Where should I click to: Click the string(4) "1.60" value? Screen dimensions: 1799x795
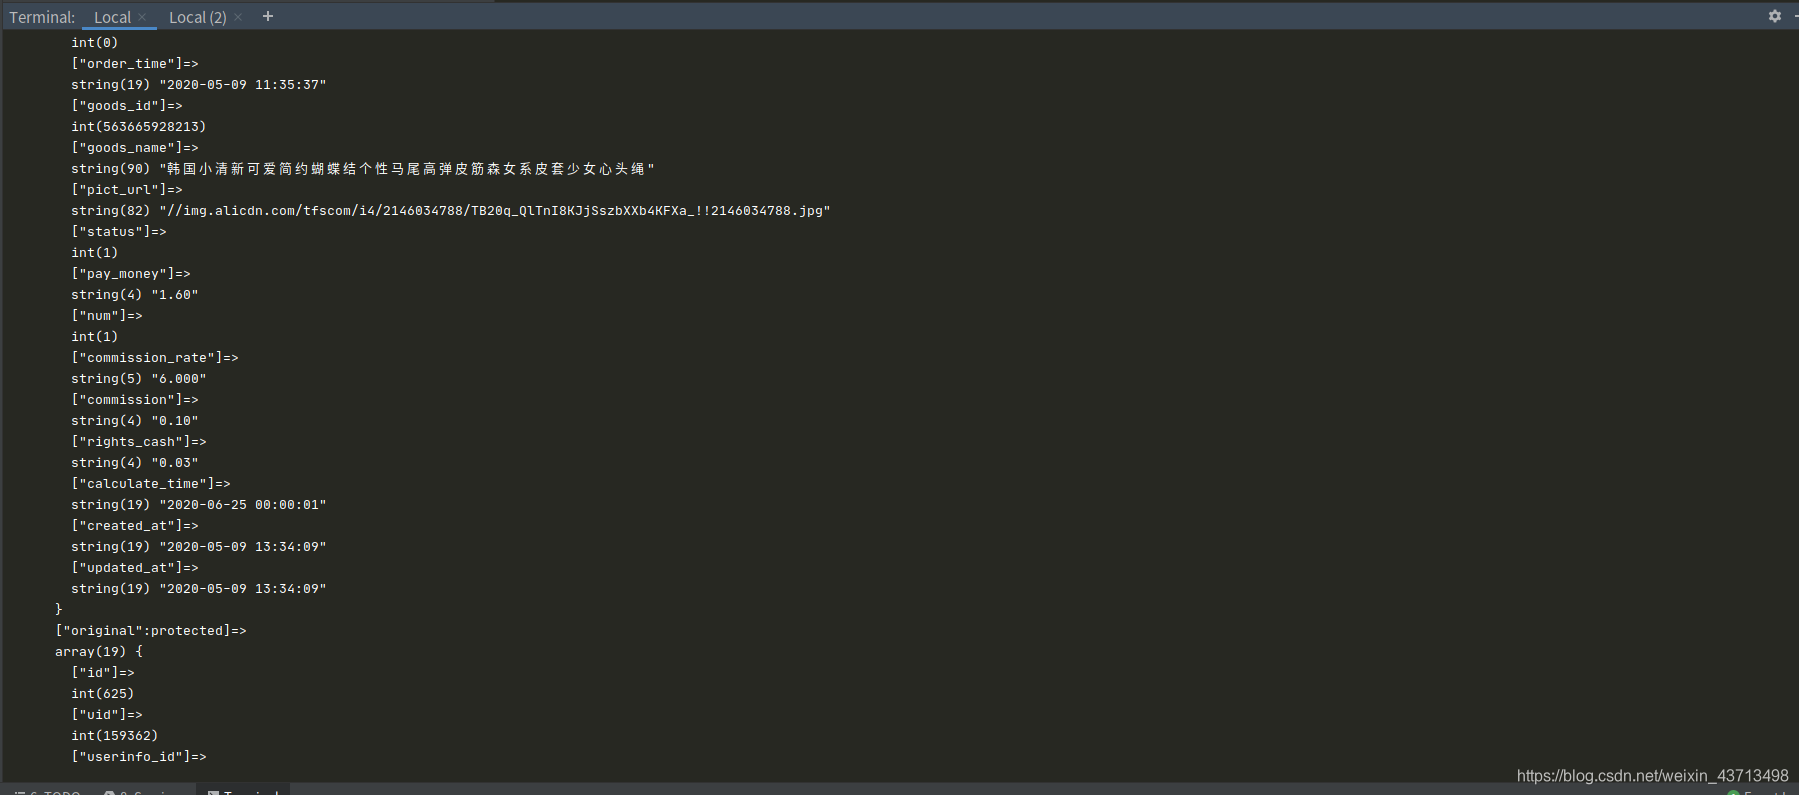[135, 295]
